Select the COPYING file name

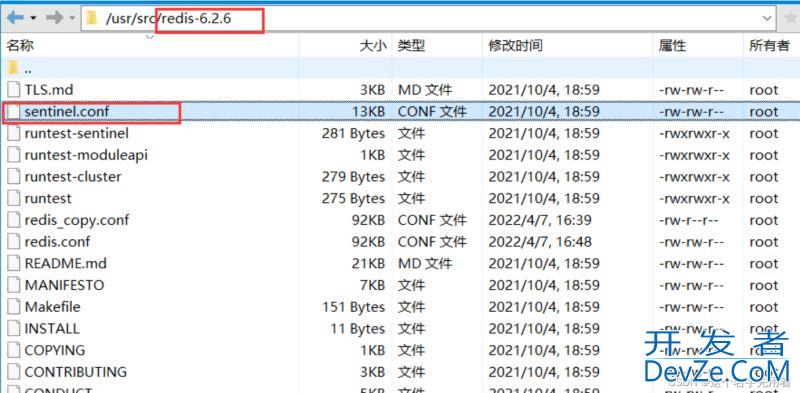pyautogui.click(x=55, y=350)
